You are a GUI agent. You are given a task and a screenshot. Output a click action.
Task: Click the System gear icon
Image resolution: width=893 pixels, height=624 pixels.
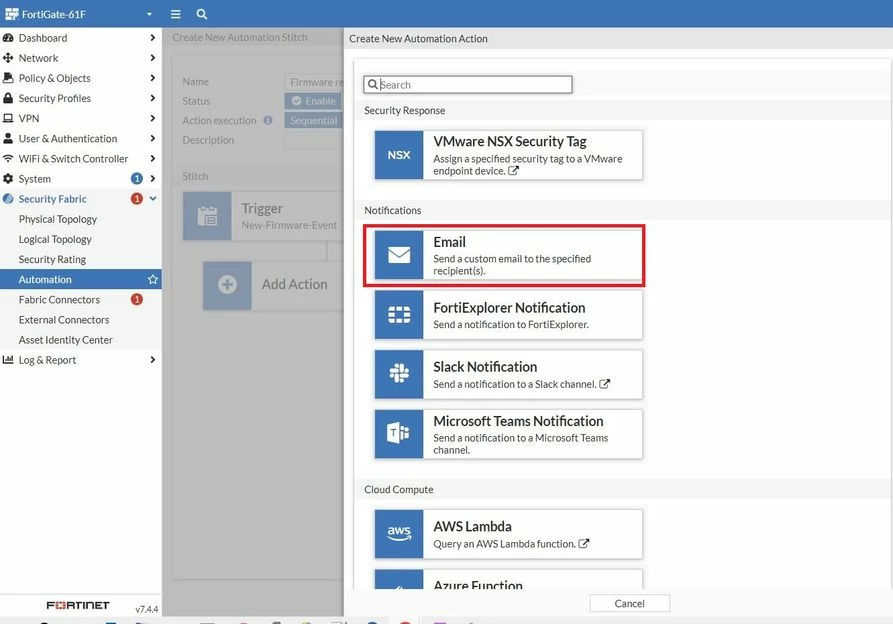pos(8,179)
